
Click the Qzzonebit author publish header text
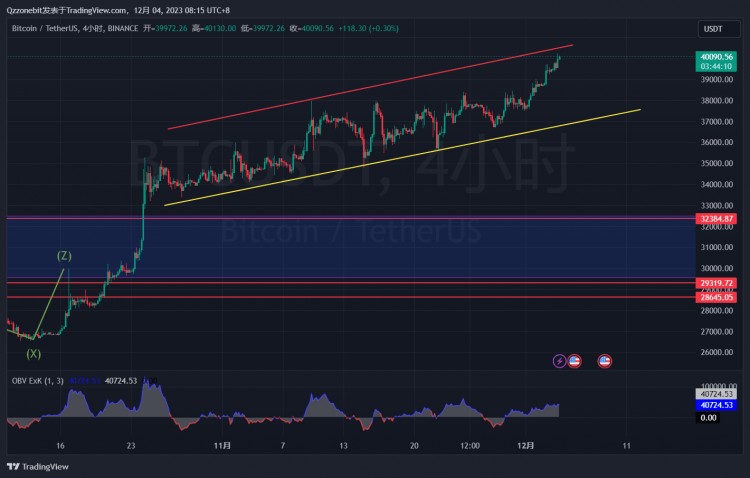pos(118,10)
